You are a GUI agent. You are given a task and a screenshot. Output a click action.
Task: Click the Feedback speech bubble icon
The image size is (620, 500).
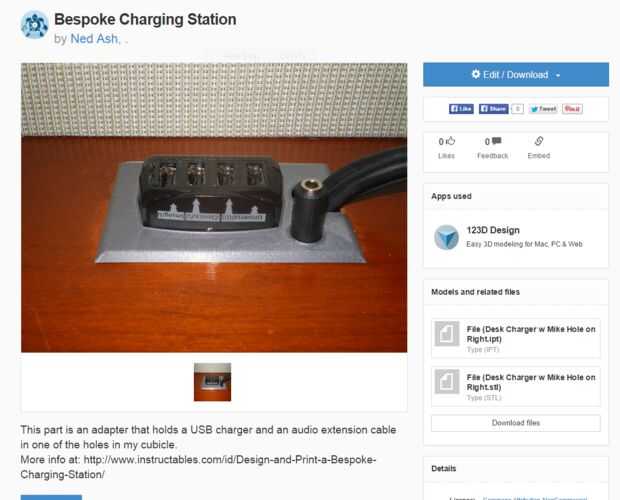click(x=497, y=141)
